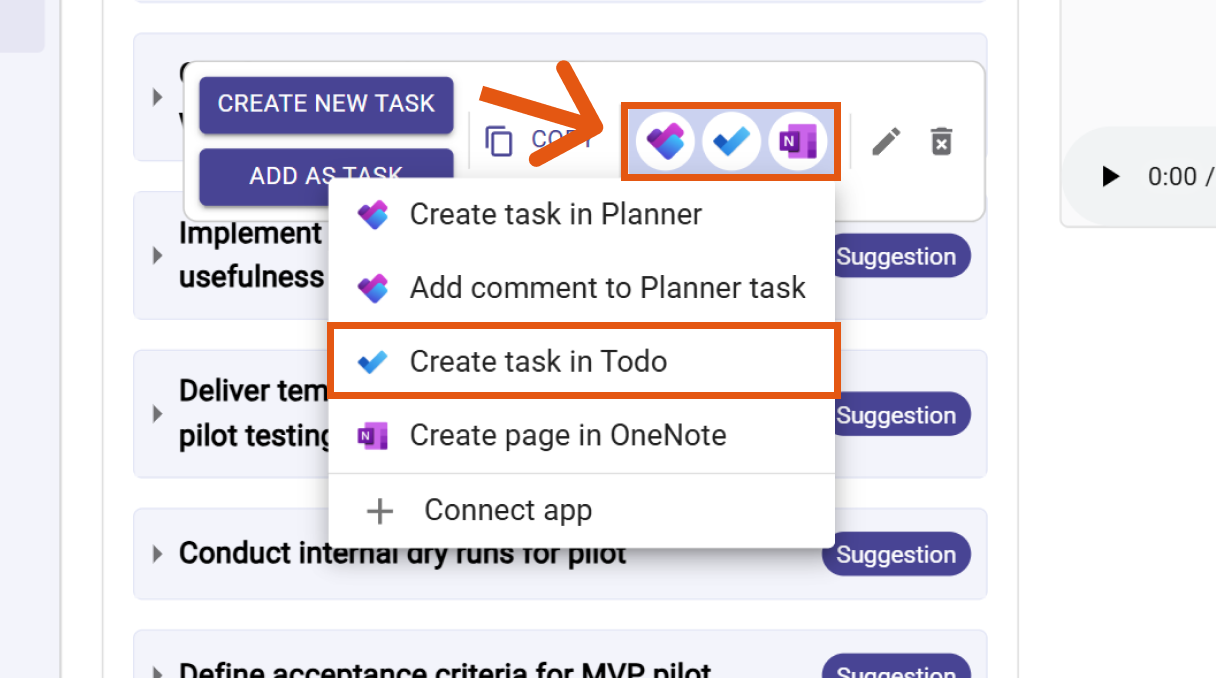Click the Copy icon
Screen dimensions: 1216x678
(499, 141)
